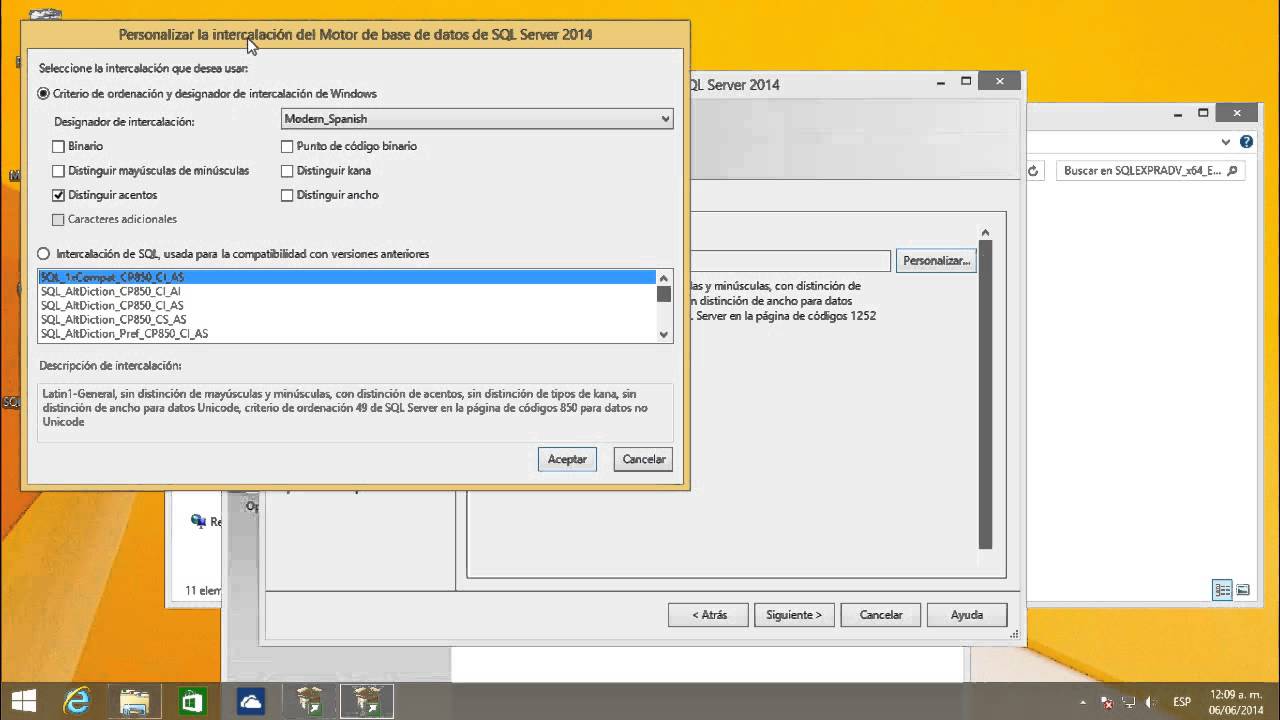Screen dimensions: 1280x720
Task: Click Aceptar in the collation dialog
Action: coord(567,459)
